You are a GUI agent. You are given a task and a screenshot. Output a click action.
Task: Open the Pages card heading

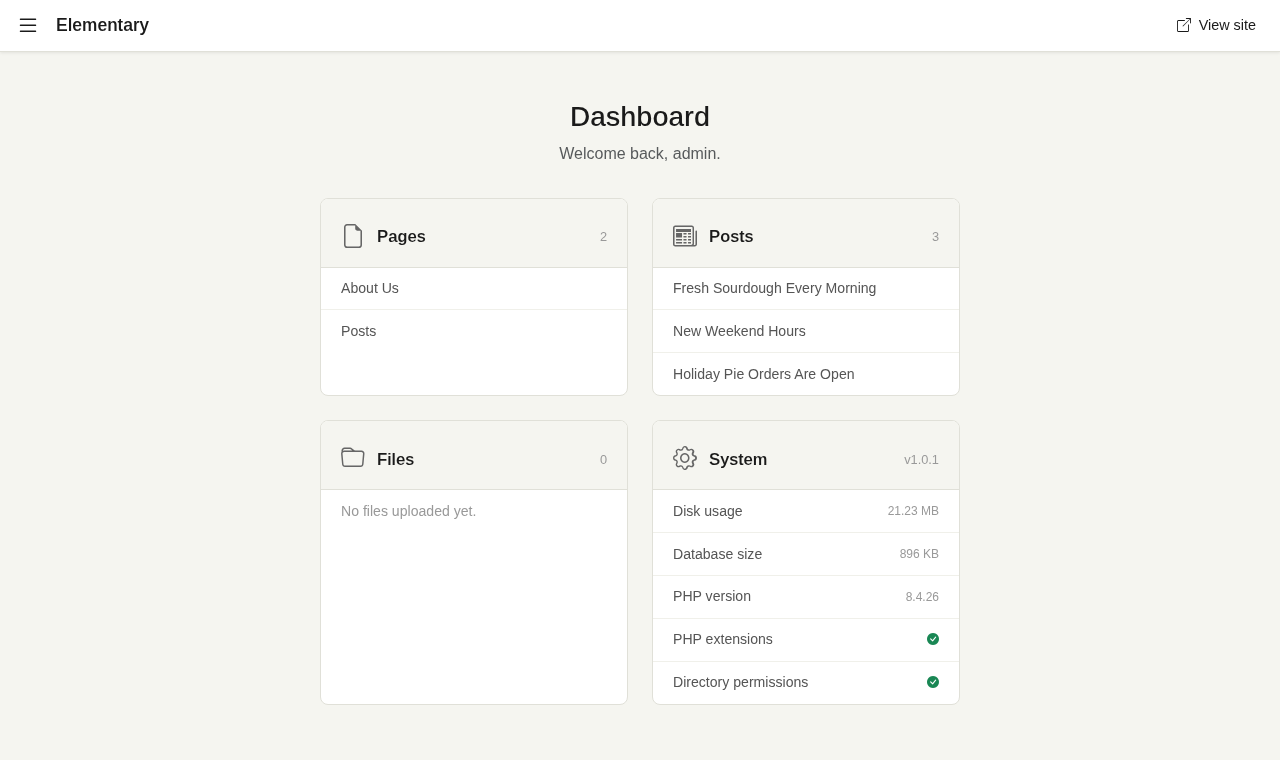[401, 237]
